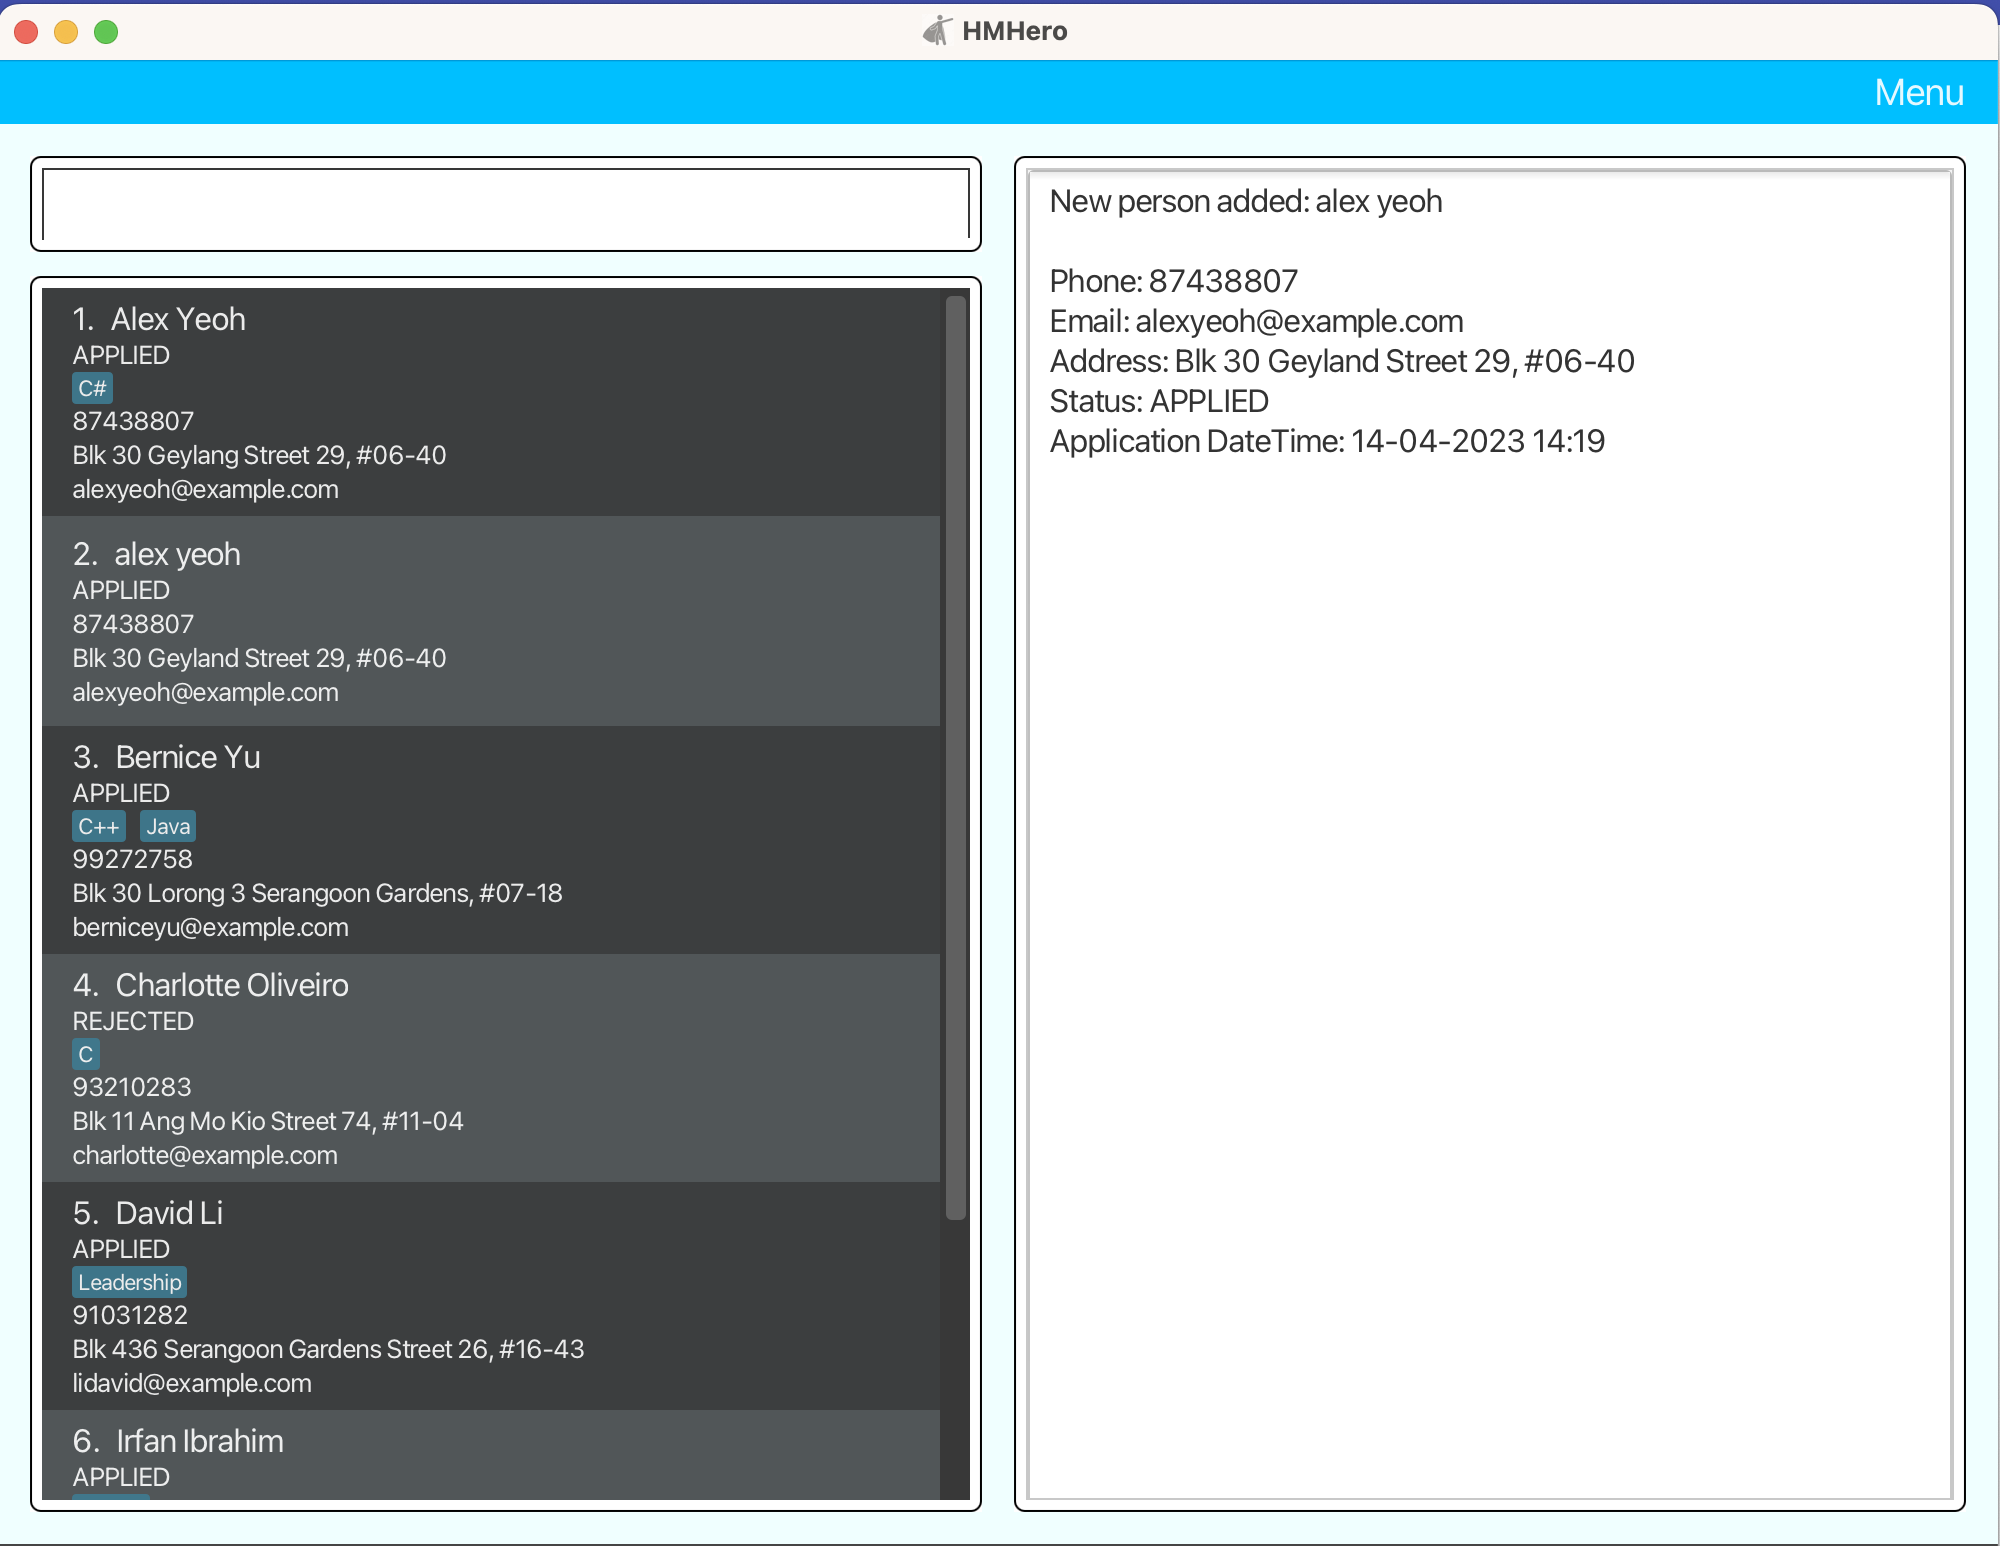Click the result display output area

point(1490,900)
